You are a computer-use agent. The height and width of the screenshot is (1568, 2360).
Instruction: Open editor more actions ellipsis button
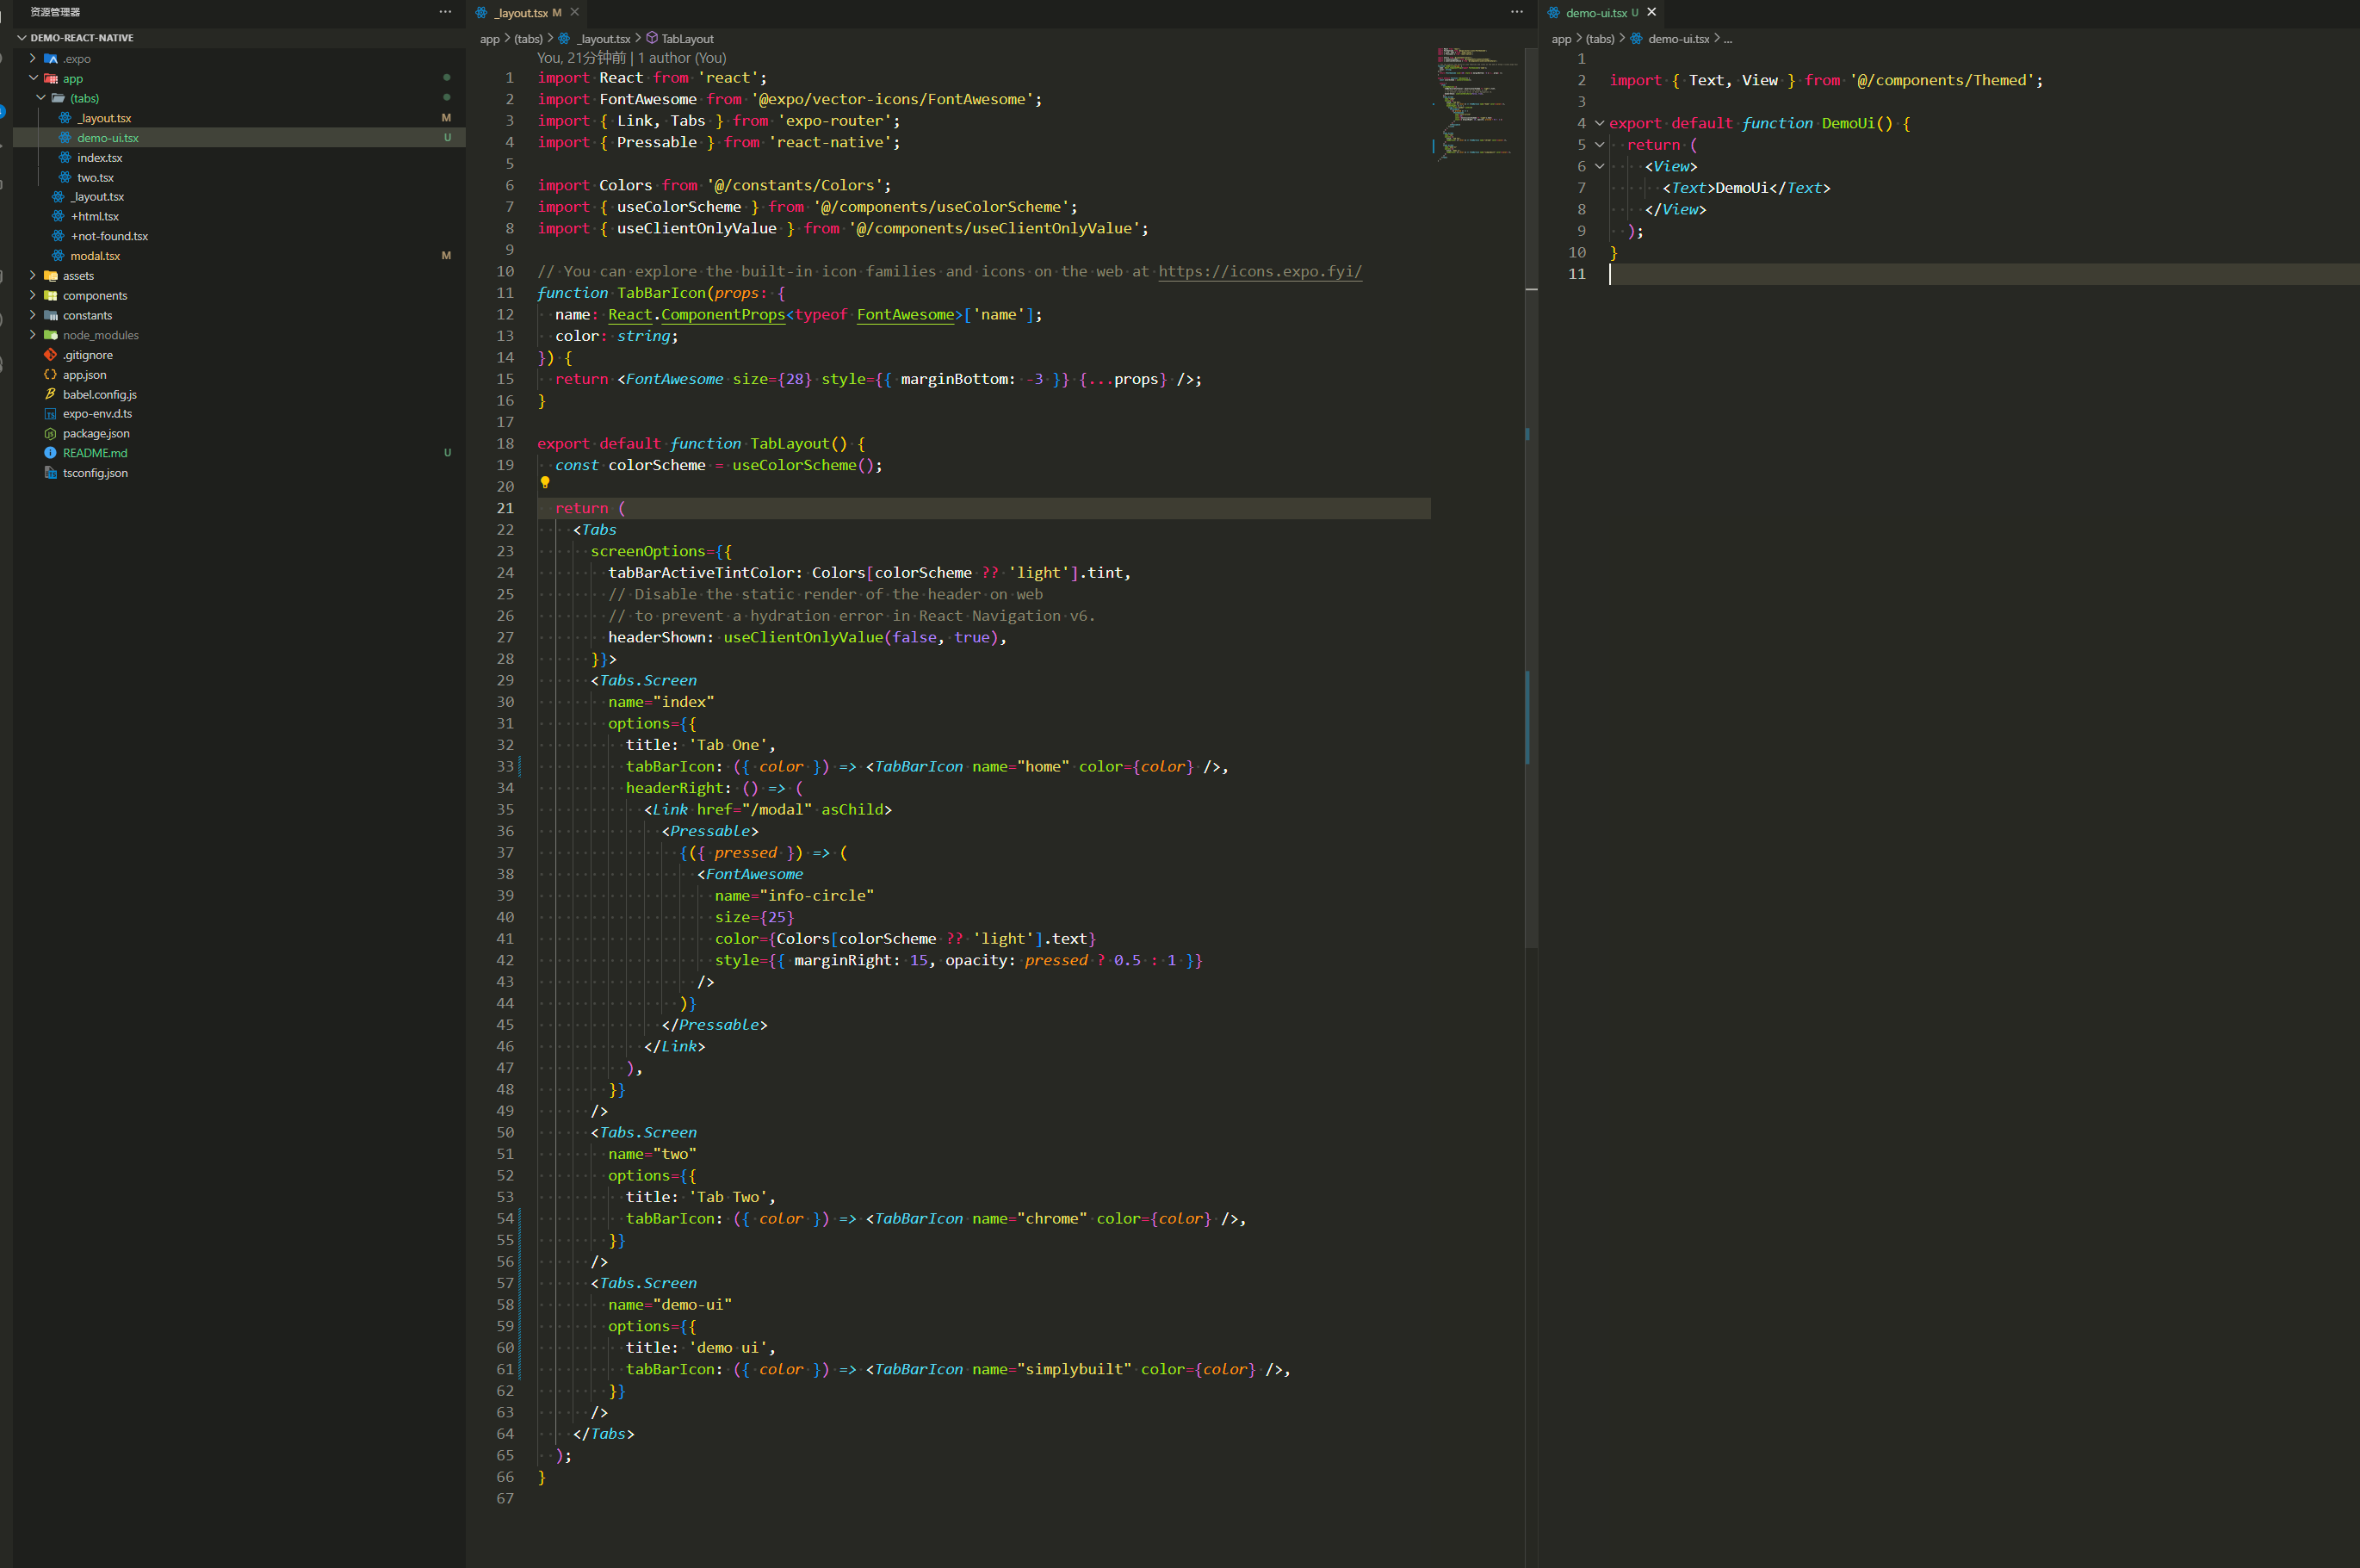pos(1517,12)
